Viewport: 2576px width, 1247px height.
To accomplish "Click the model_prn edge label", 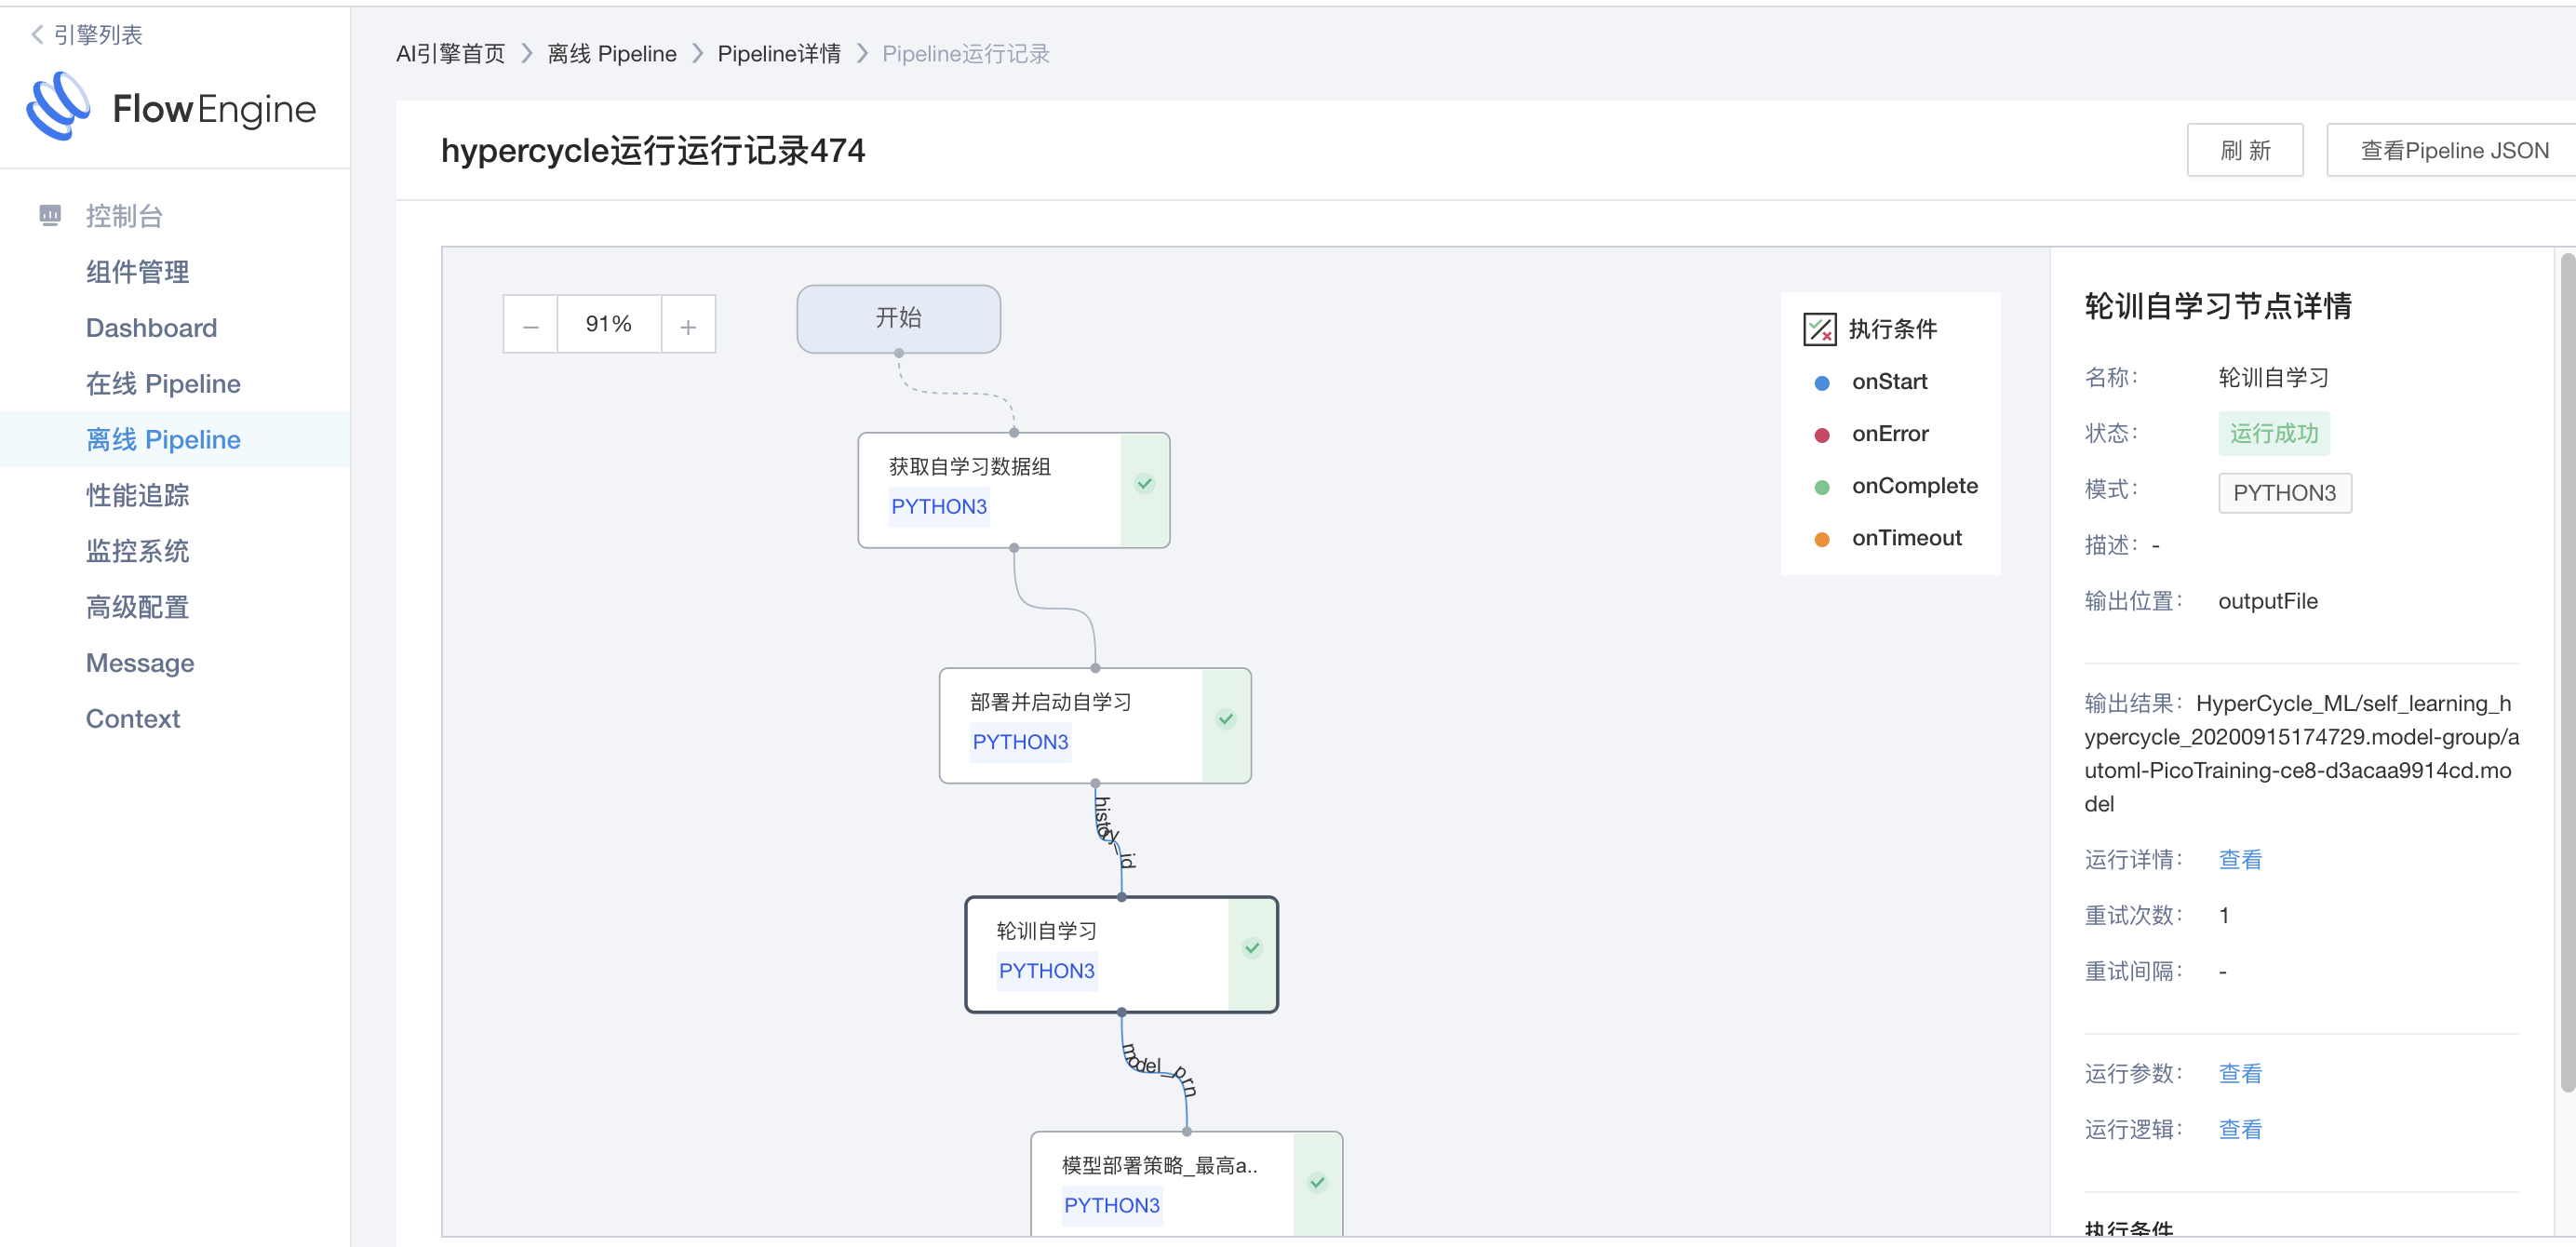I will point(1158,1069).
